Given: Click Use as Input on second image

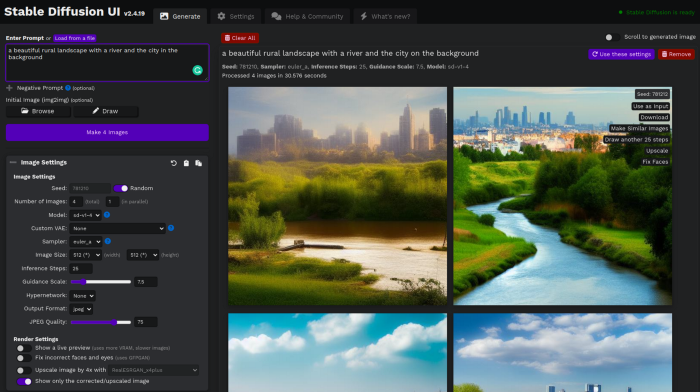Looking at the screenshot, I should click(x=650, y=106).
